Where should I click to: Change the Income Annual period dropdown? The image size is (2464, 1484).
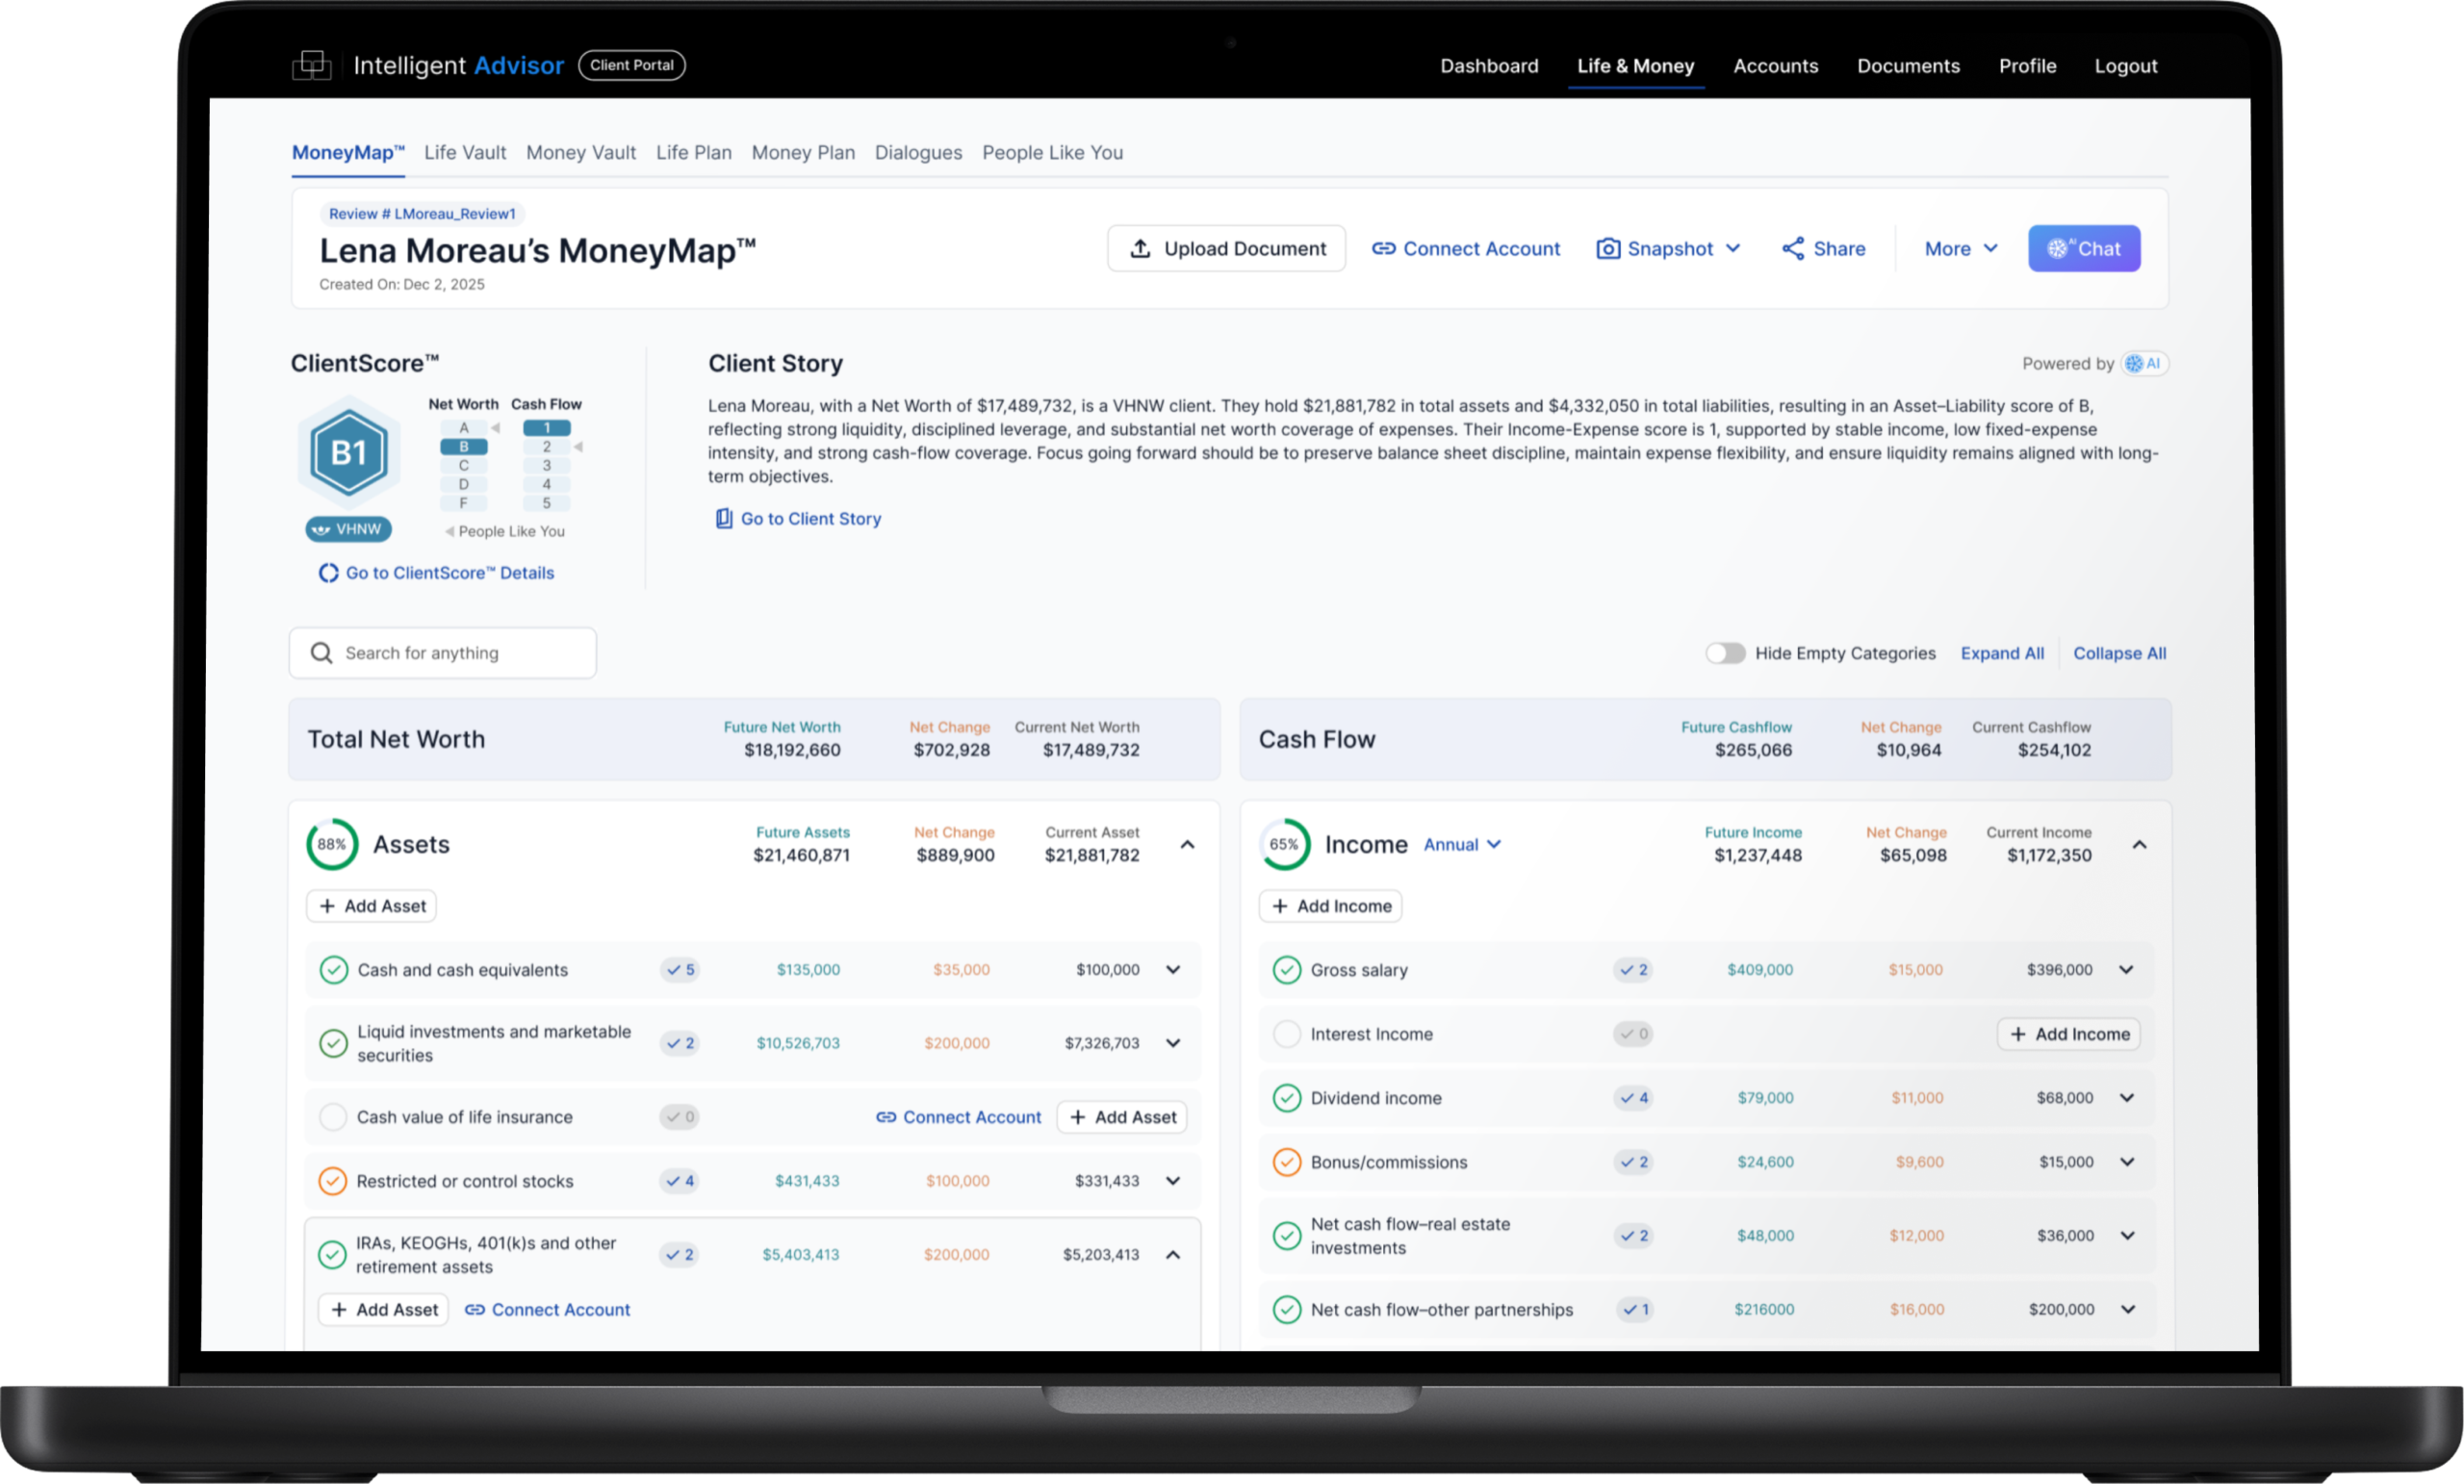click(x=1461, y=845)
